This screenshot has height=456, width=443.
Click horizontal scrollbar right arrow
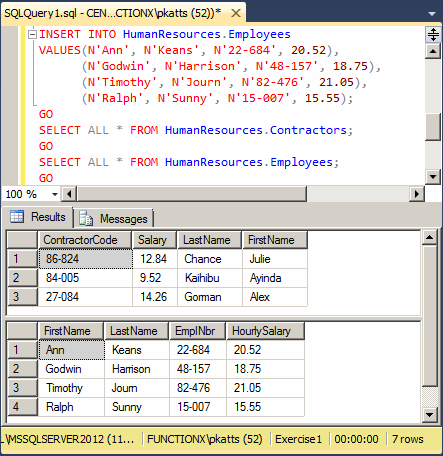[417, 194]
